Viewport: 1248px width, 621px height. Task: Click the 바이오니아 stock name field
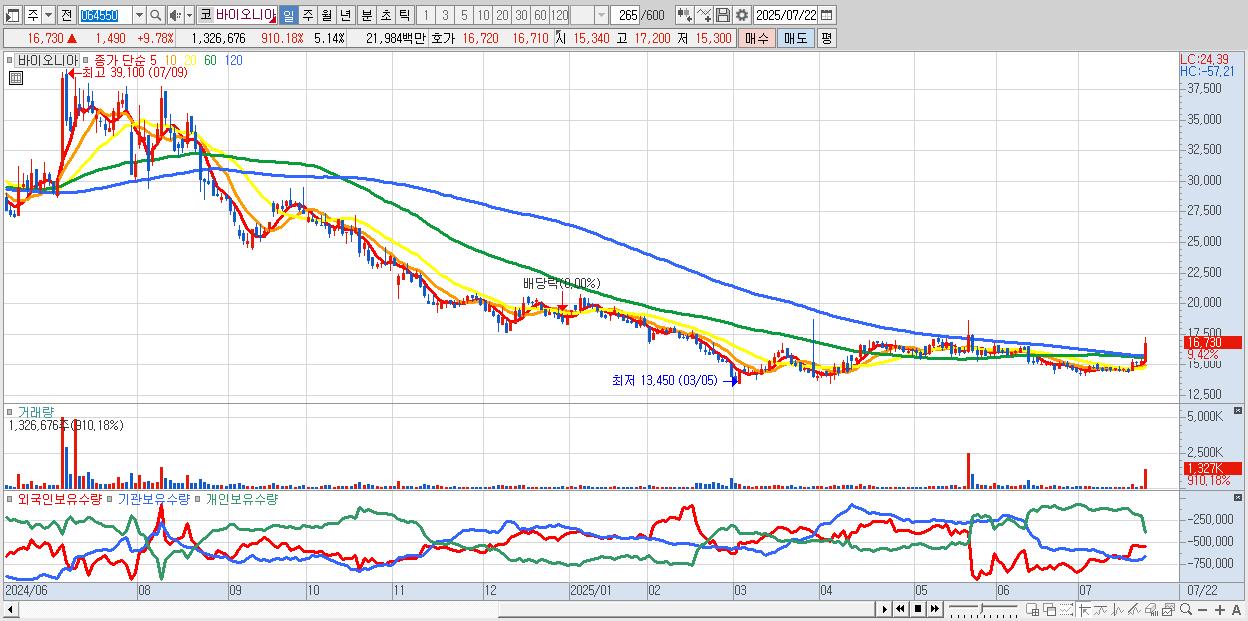(245, 15)
